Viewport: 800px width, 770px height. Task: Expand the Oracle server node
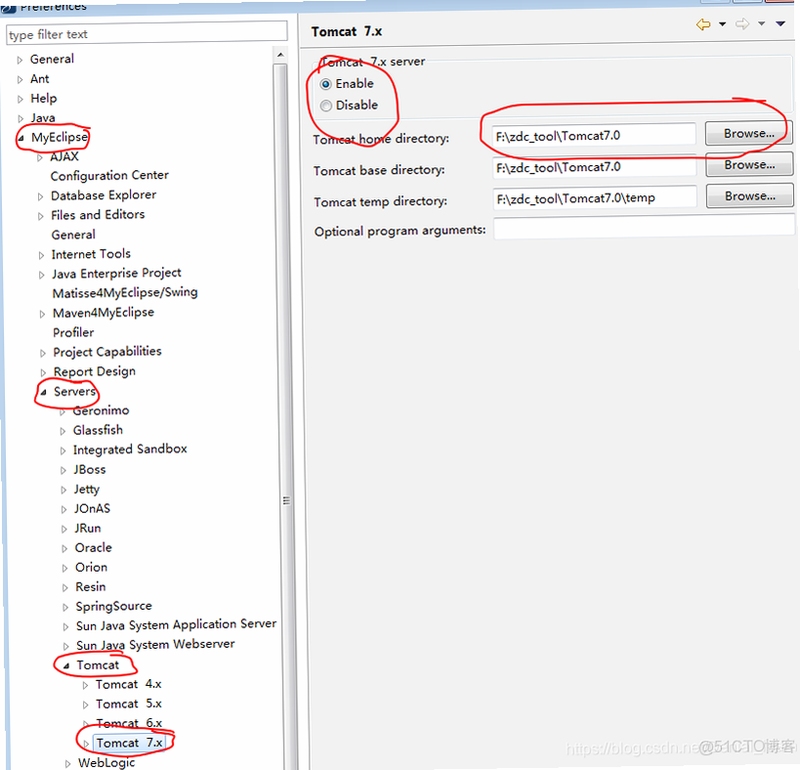point(64,549)
